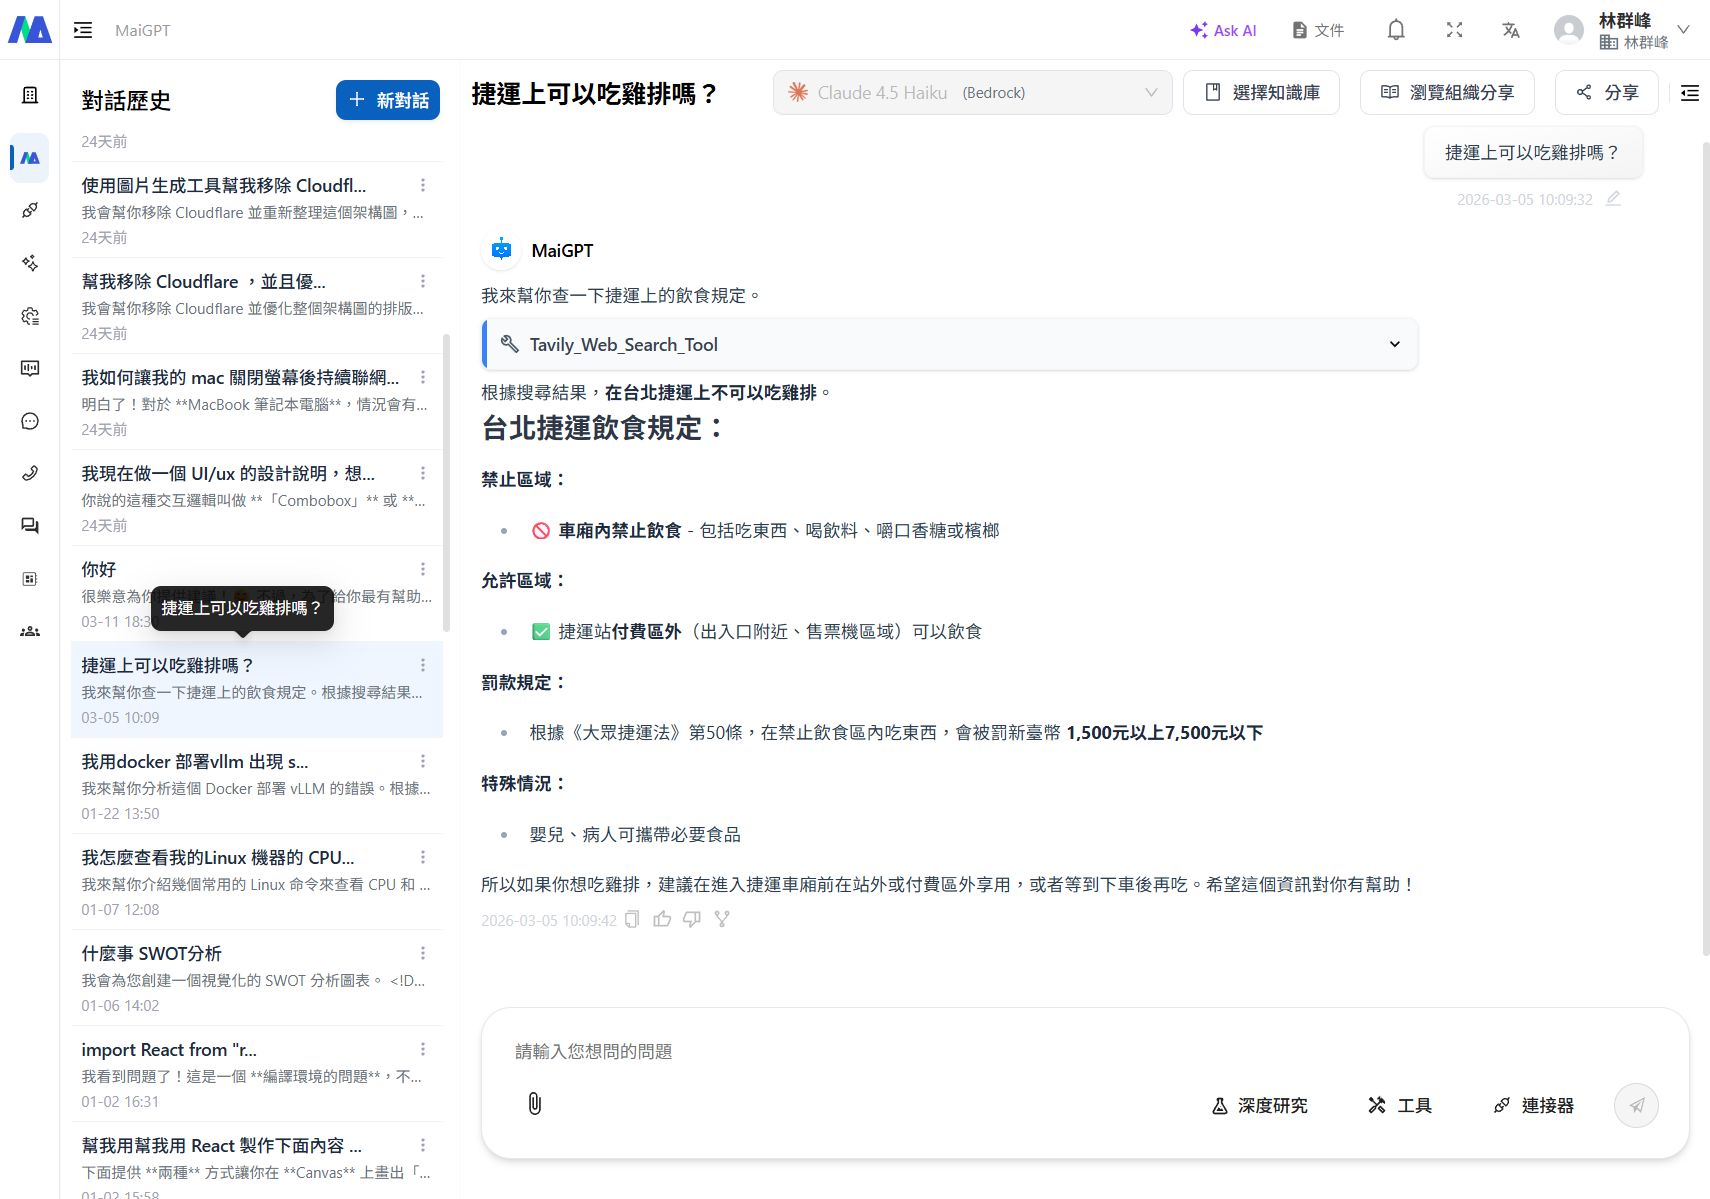Attach a file using the paperclip icon
The image size is (1710, 1199).
pos(534,1104)
